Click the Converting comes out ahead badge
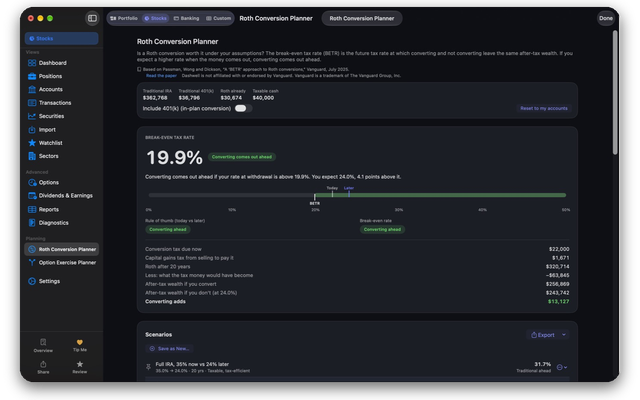This screenshot has height=400, width=640. tap(242, 157)
